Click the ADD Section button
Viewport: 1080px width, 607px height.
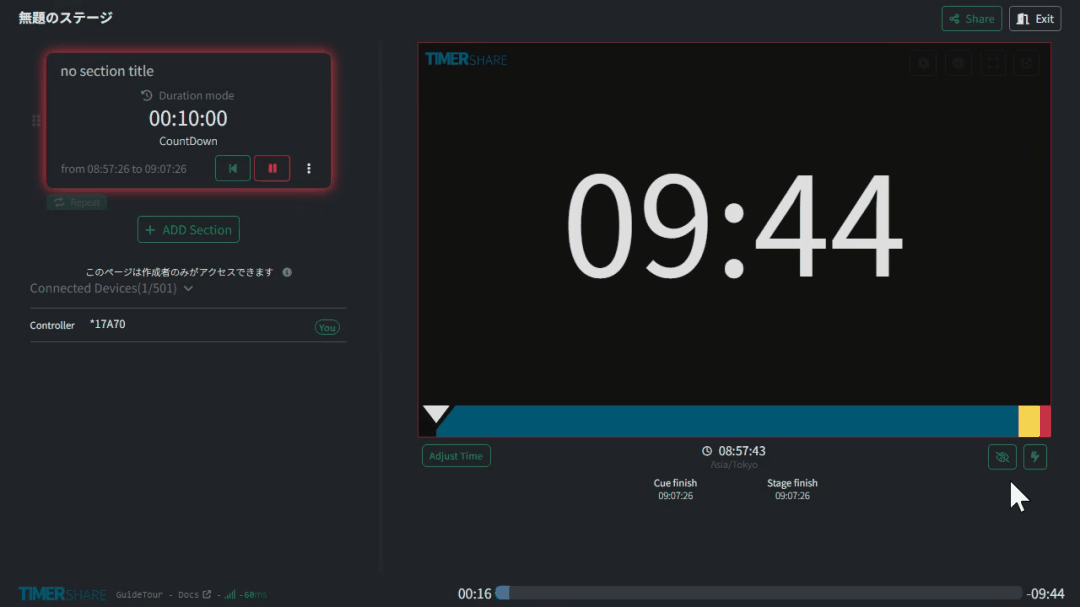tap(188, 230)
